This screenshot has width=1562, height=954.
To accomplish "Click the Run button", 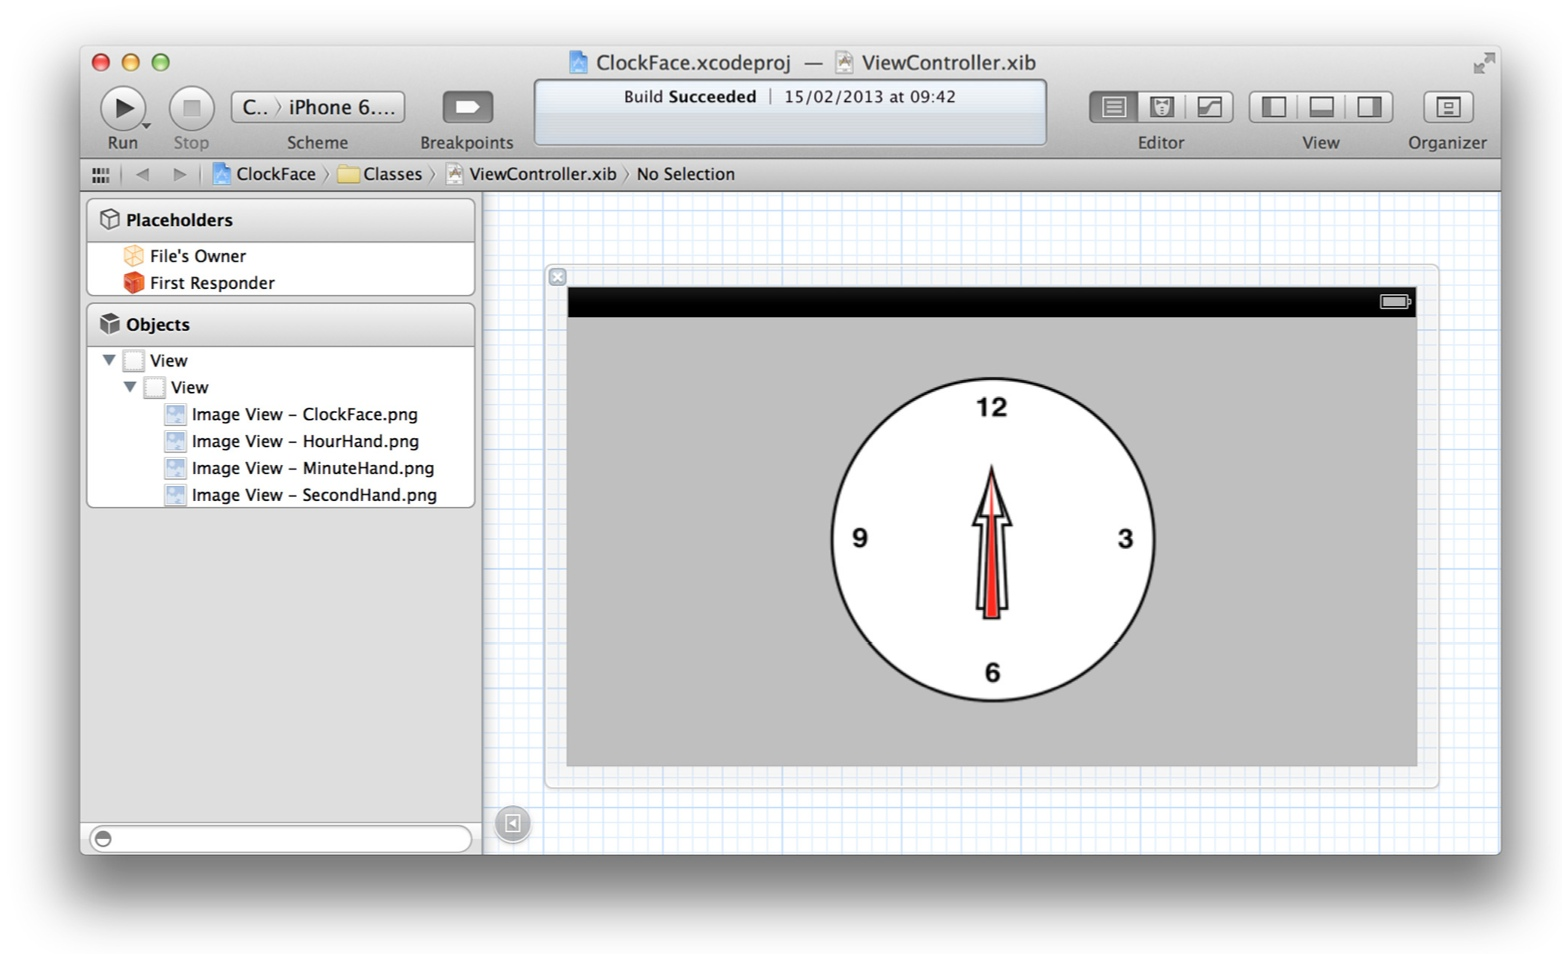I will pyautogui.click(x=123, y=107).
